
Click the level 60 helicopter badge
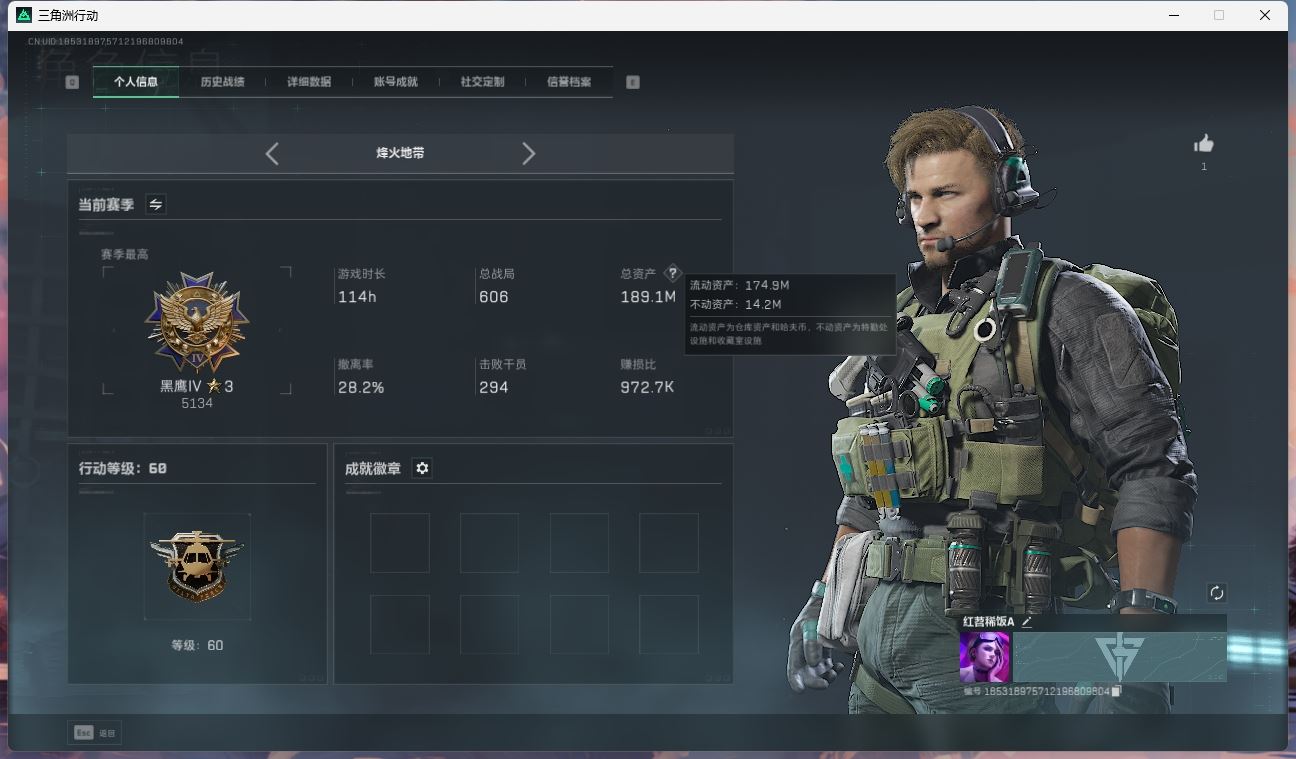point(197,566)
